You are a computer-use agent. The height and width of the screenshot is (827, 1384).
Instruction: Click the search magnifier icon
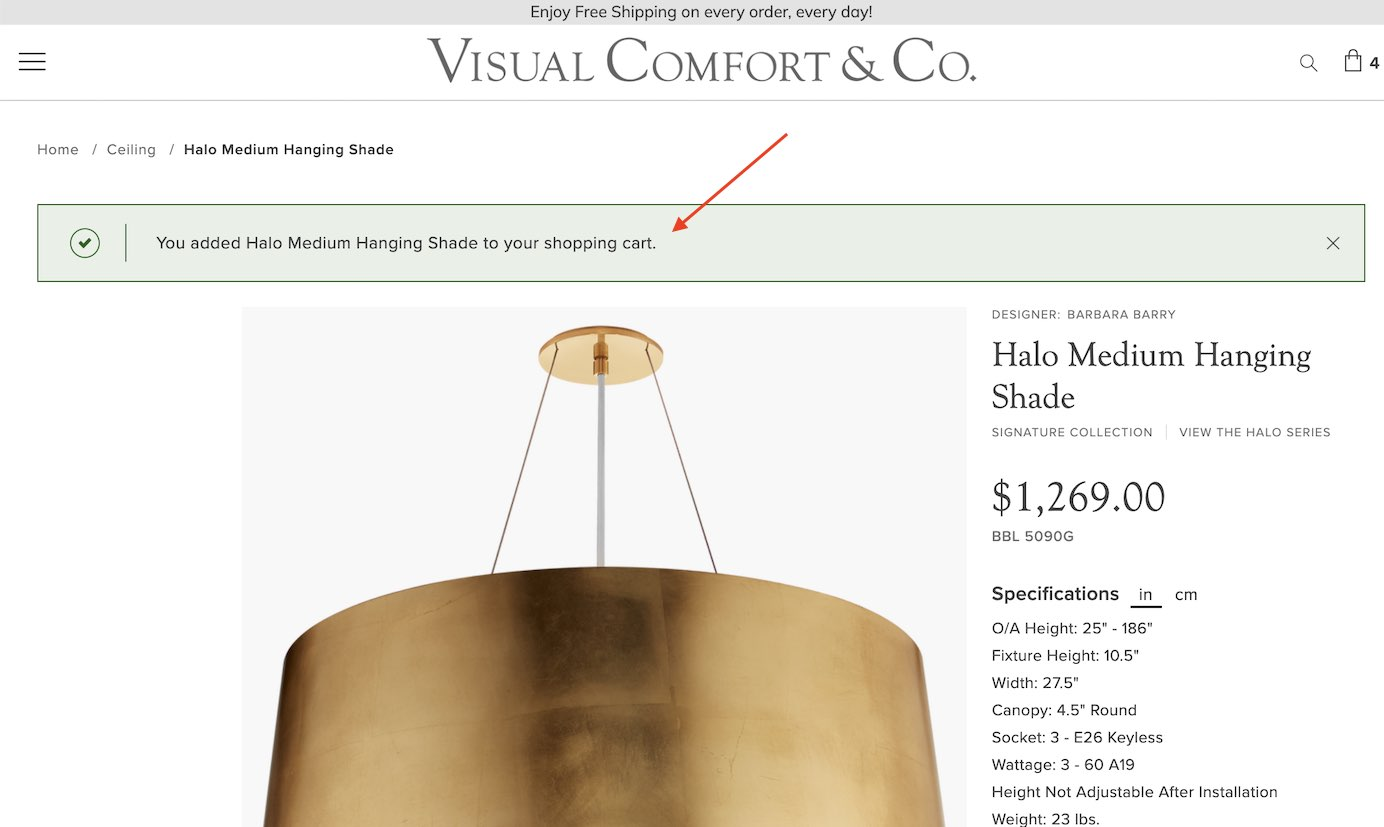[1308, 62]
